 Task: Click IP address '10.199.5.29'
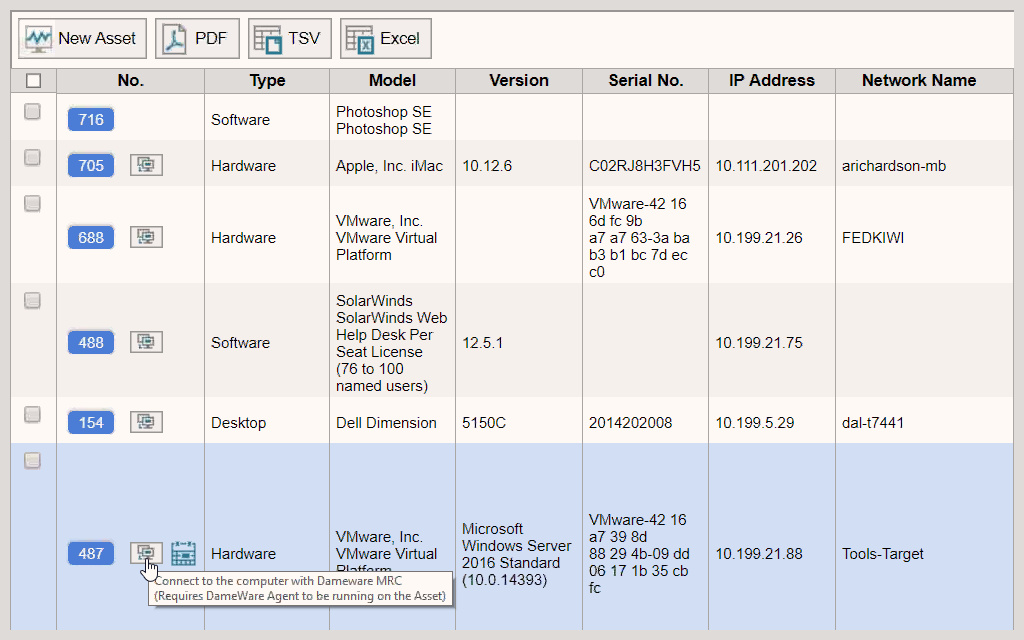coord(755,423)
